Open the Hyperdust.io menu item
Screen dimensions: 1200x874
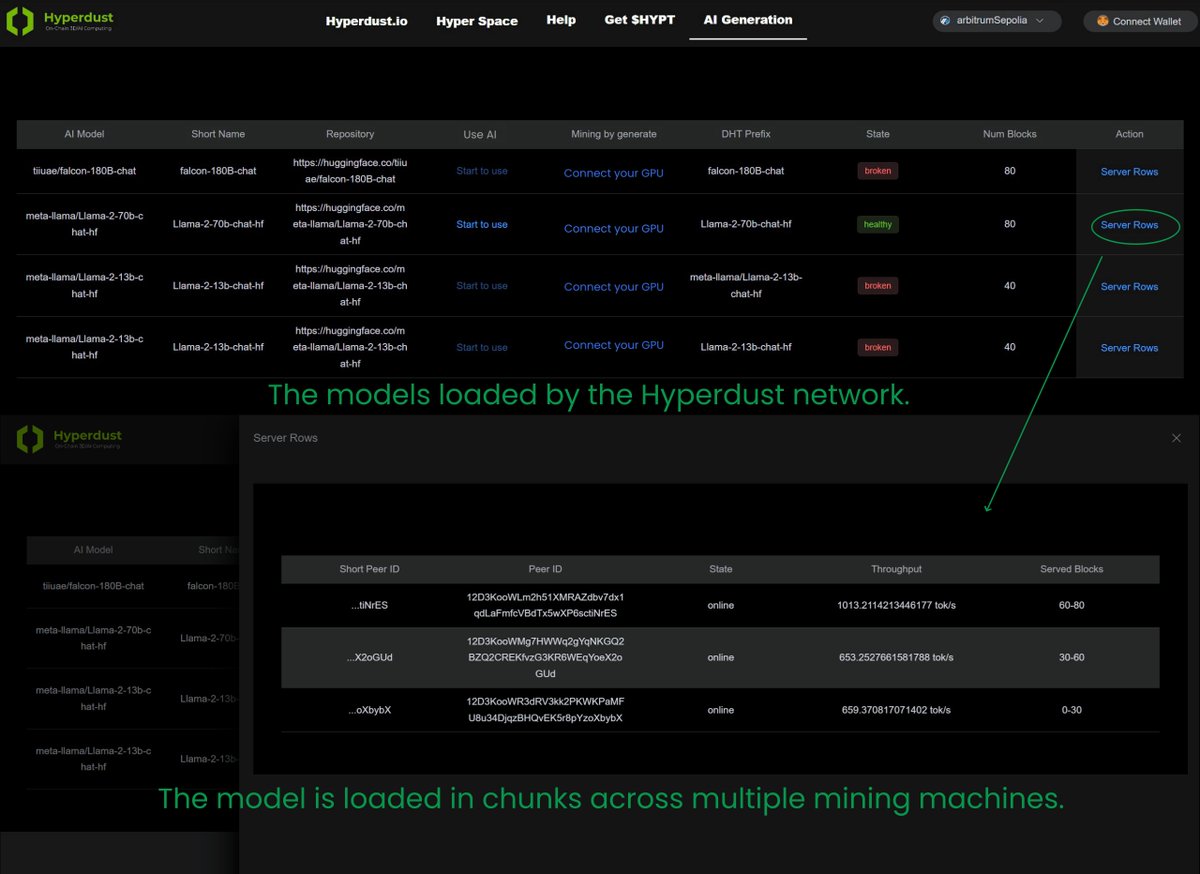367,21
